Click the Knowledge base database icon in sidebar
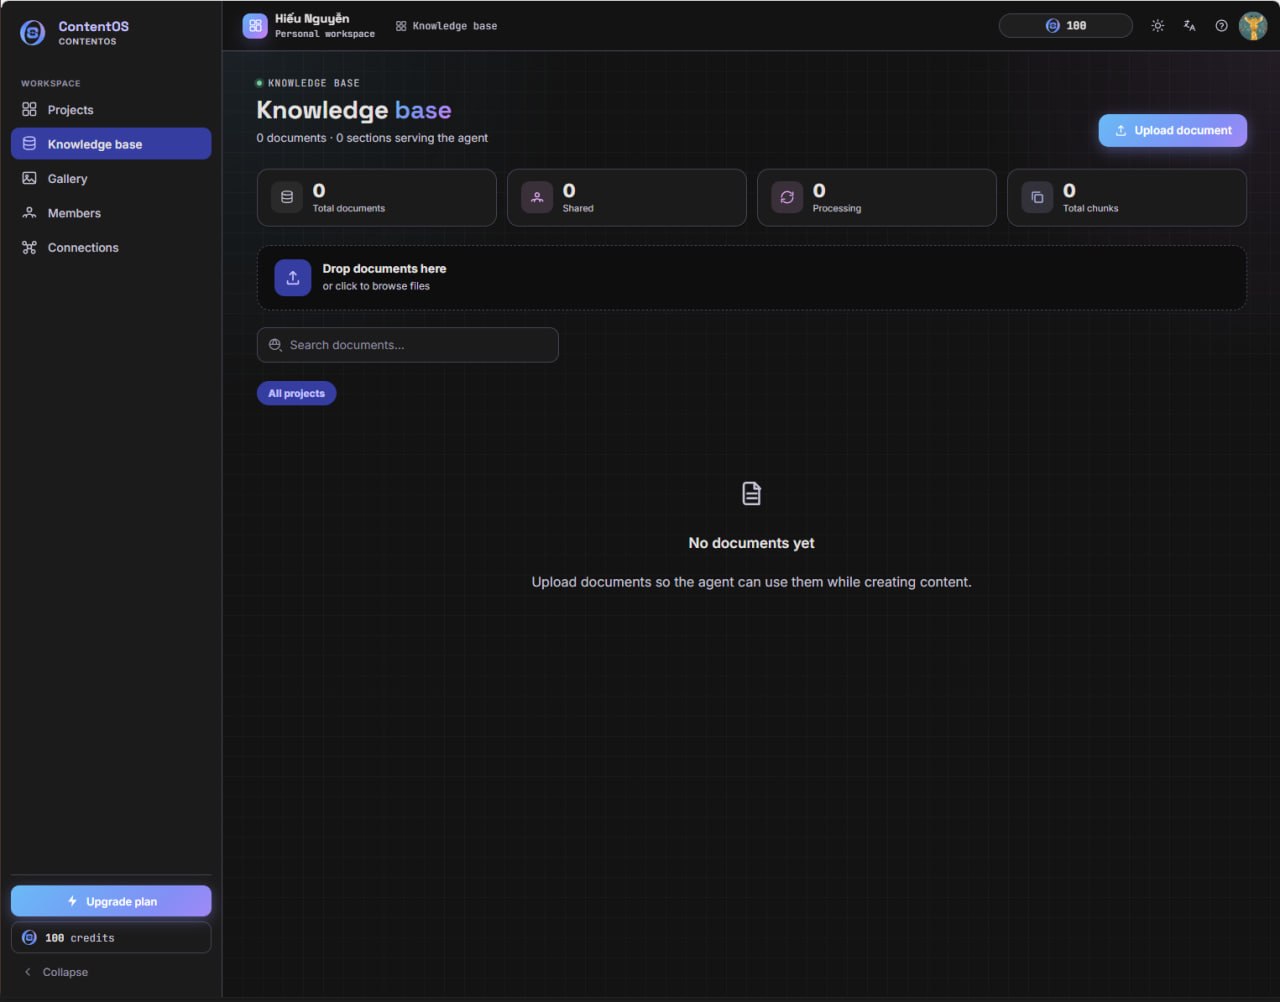Viewport: 1280px width, 1002px height. coord(29,144)
